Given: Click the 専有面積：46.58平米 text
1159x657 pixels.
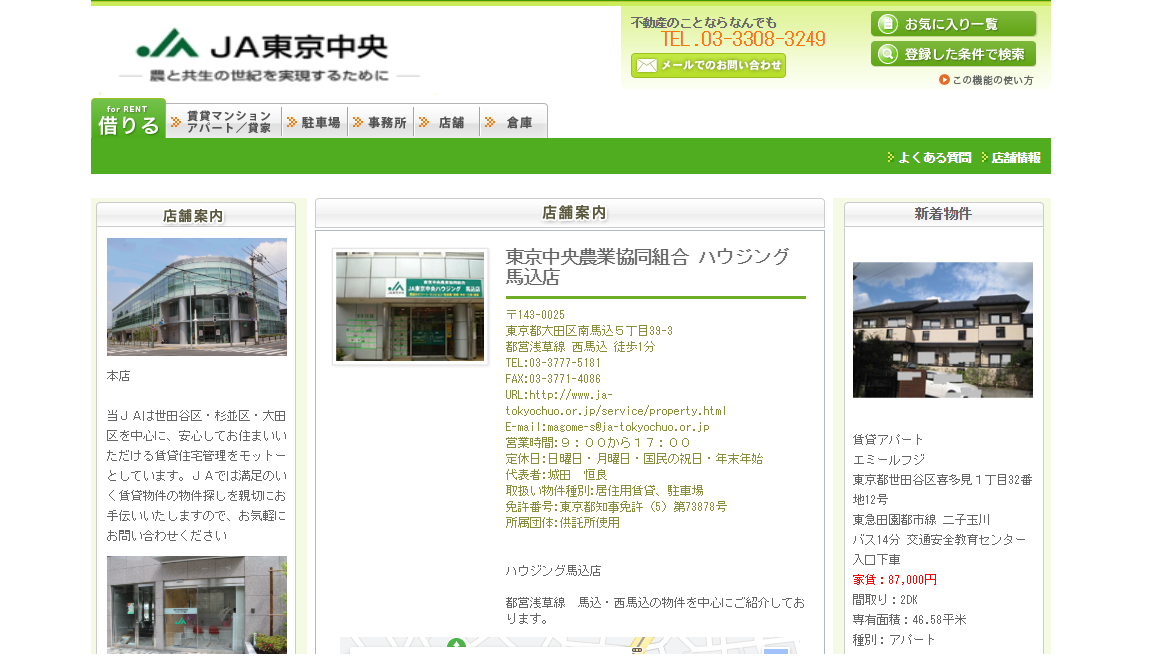Looking at the screenshot, I should coord(909,620).
